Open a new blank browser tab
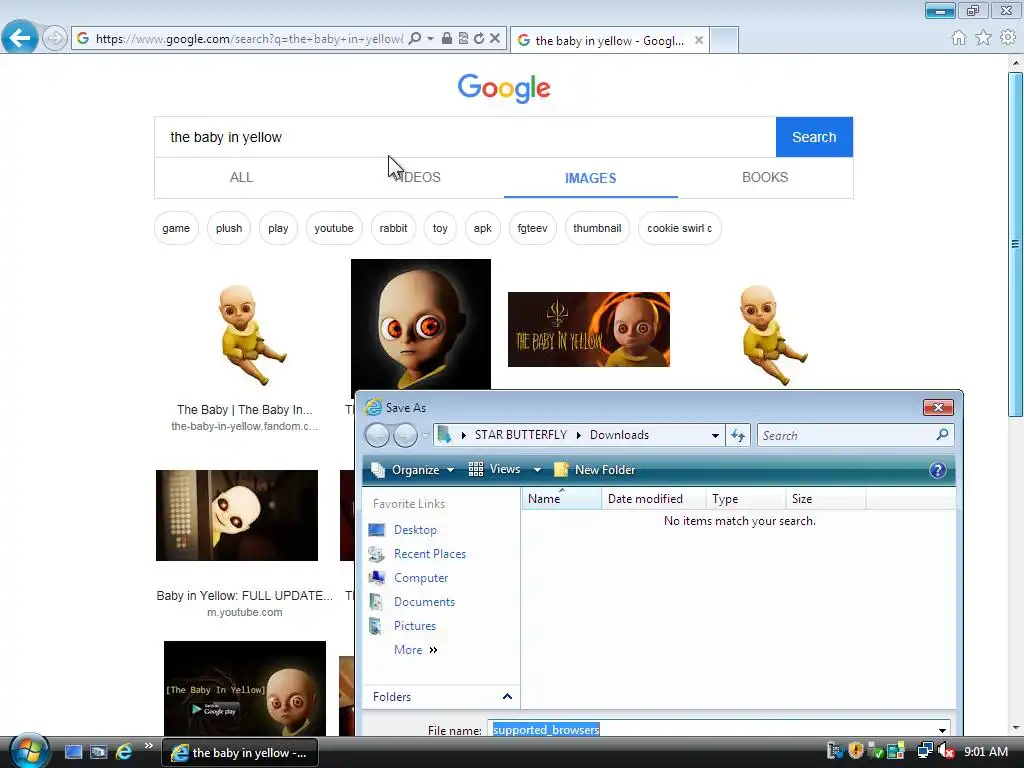 click(x=724, y=40)
